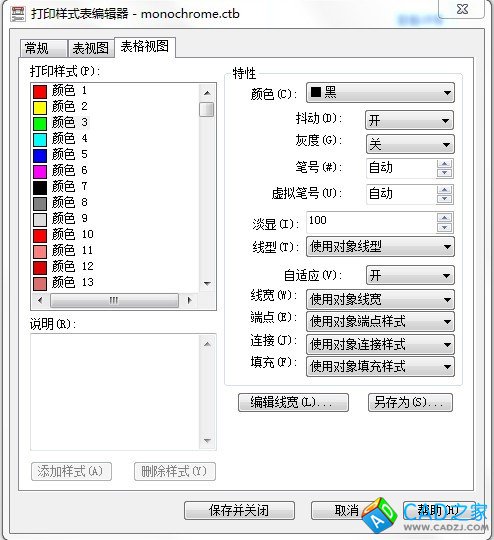
Task: Open the 线宽 lineweight dropdown
Action: pyautogui.click(x=380, y=299)
